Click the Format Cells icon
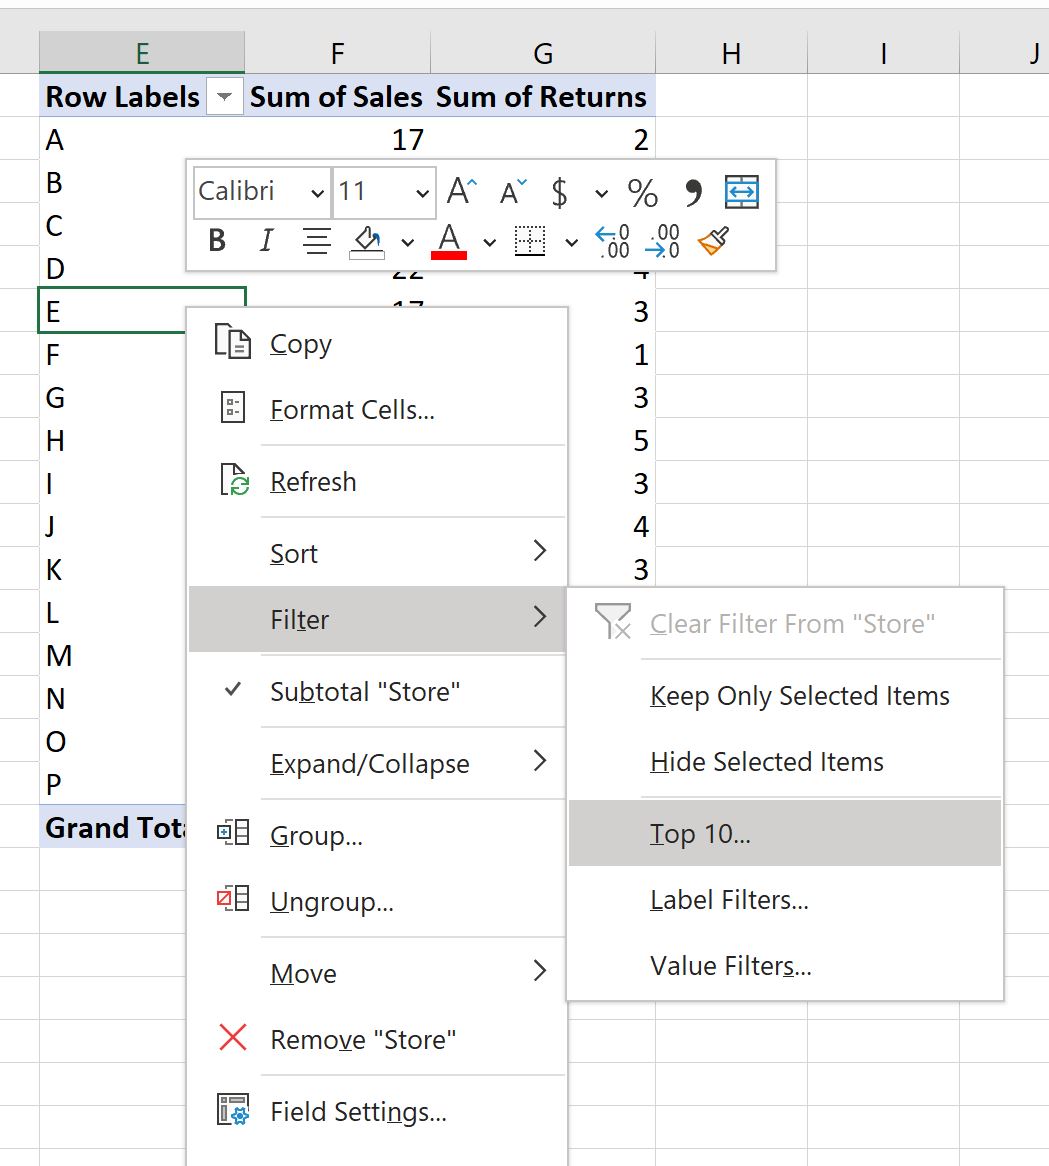Viewport: 1049px width, 1166px height. pos(233,408)
